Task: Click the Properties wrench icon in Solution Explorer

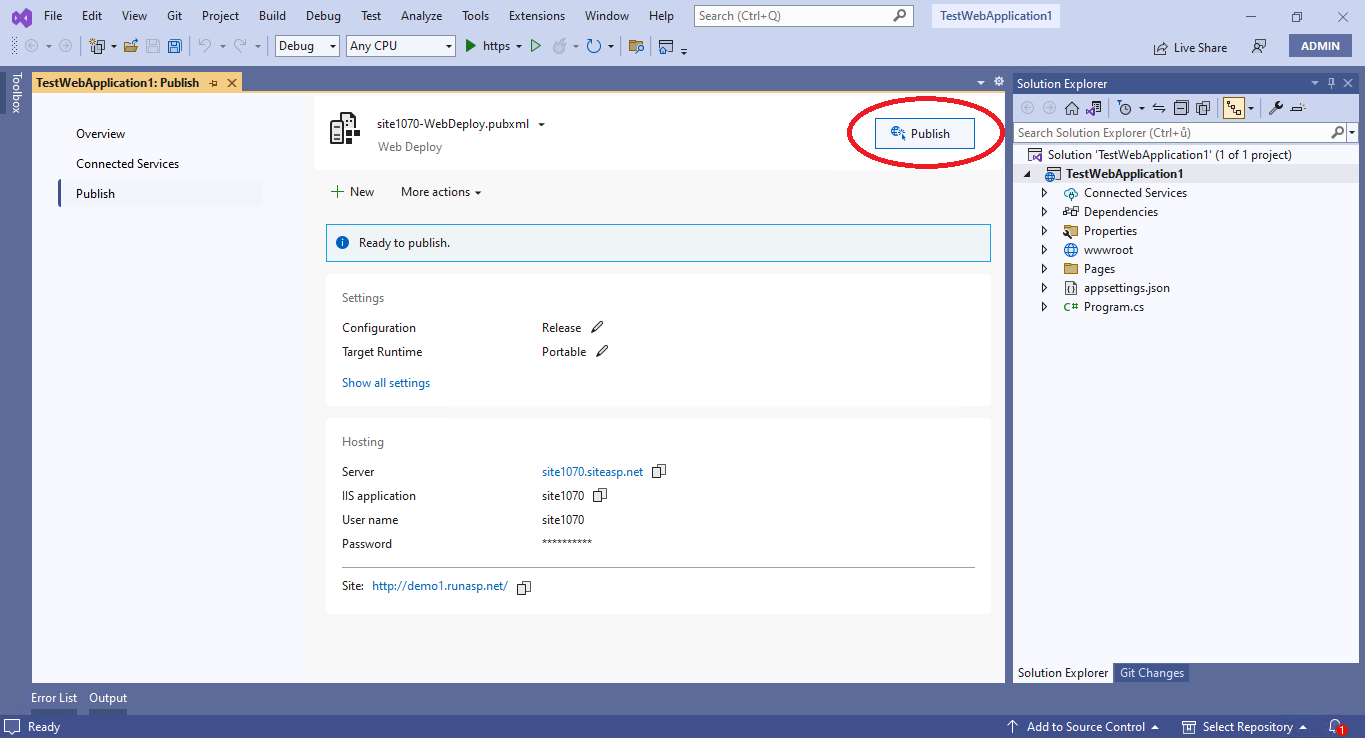Action: click(x=1276, y=108)
